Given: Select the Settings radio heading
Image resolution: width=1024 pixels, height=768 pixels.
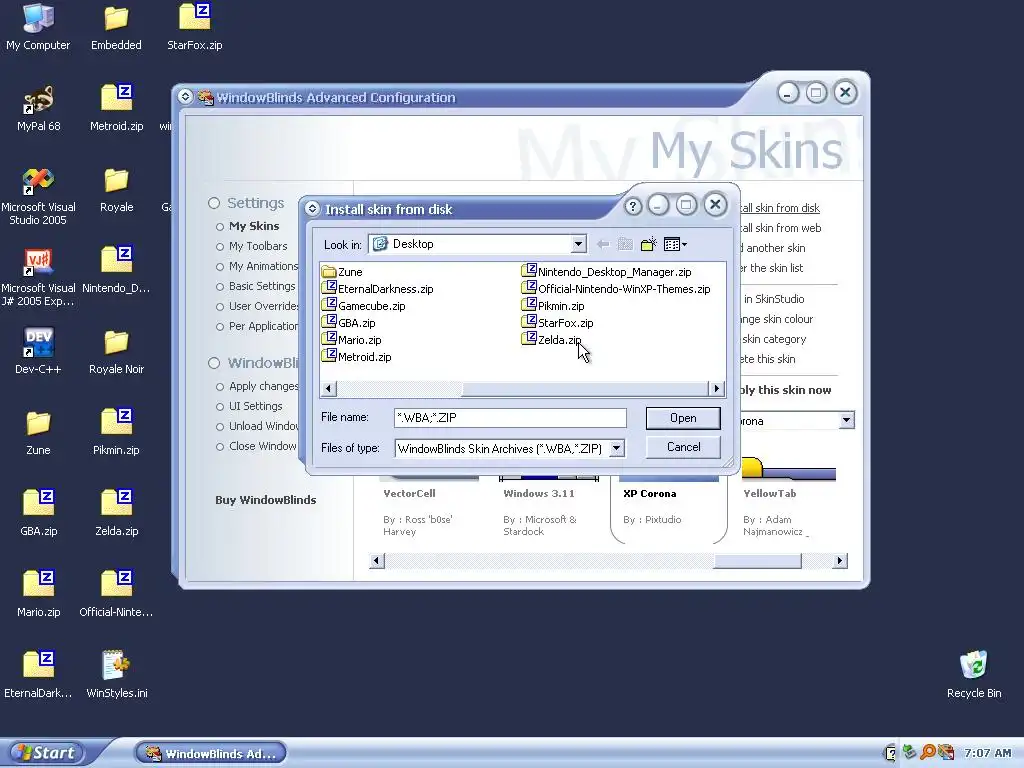Looking at the screenshot, I should click(246, 203).
